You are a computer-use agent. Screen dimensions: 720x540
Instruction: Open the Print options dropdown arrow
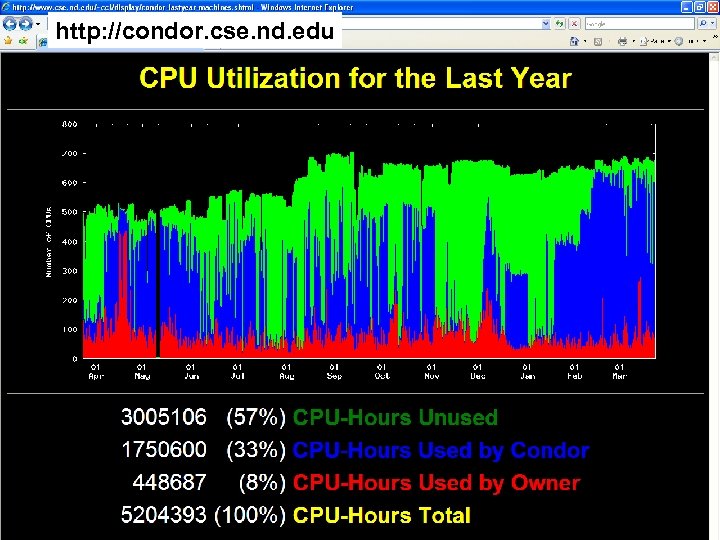coord(634,42)
